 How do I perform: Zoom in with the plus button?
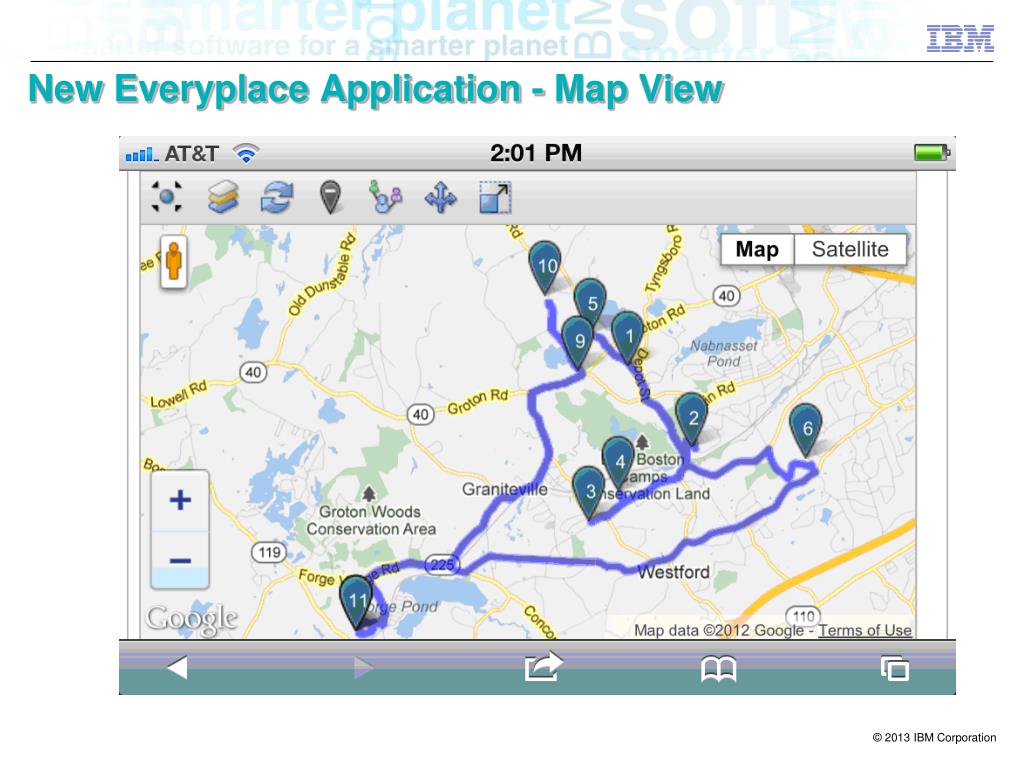click(180, 500)
